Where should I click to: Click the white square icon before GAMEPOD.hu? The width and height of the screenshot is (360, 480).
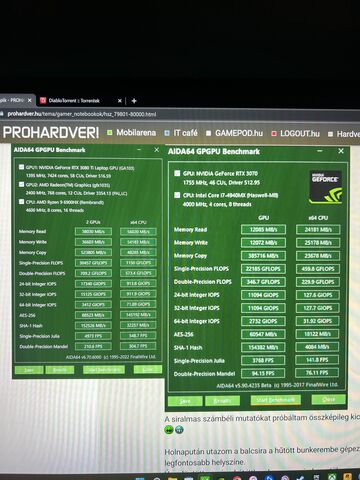(208, 133)
